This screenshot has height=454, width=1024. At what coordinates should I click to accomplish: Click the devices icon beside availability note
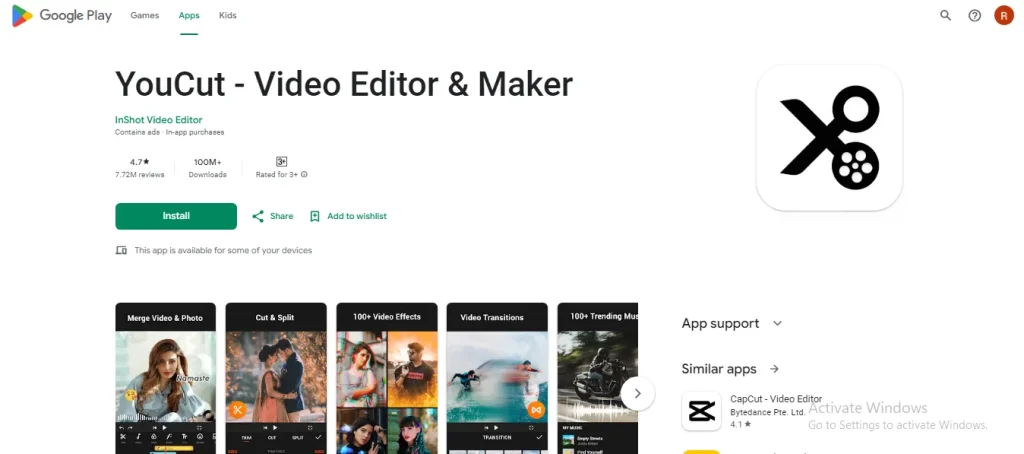point(121,250)
